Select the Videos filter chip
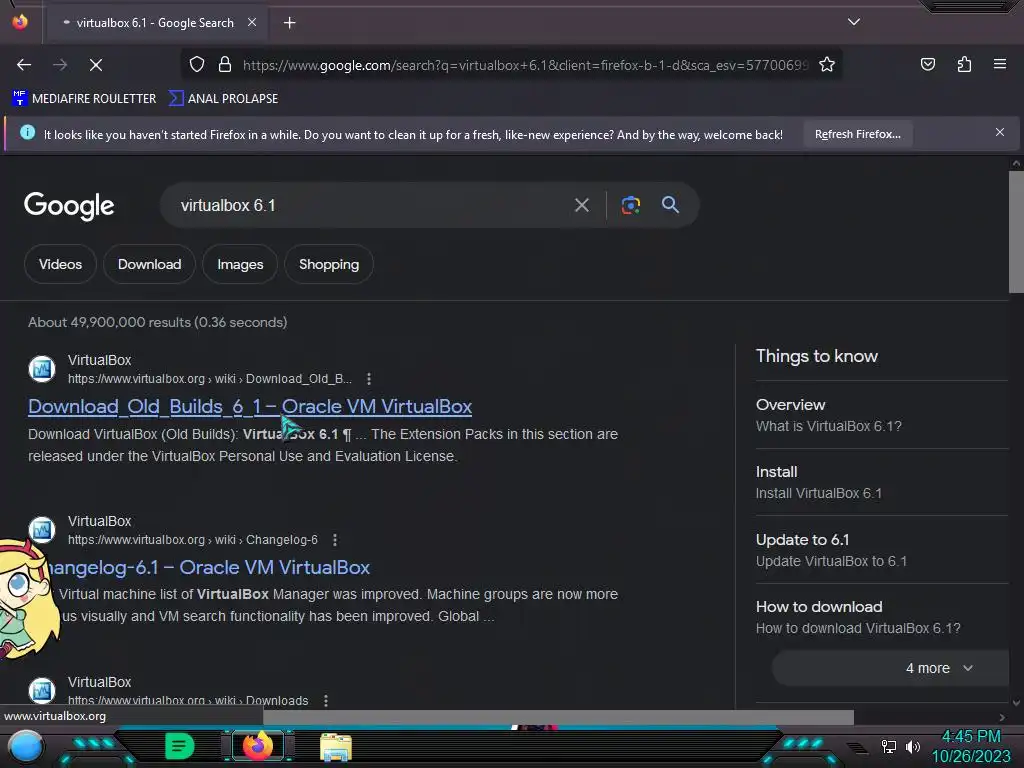 click(x=60, y=264)
